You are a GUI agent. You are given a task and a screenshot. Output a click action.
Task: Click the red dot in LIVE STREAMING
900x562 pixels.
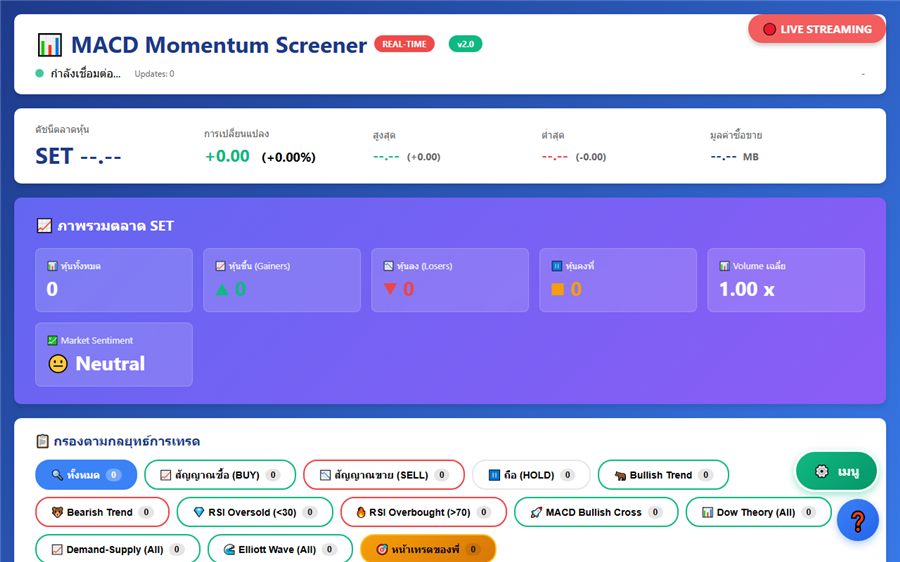[x=770, y=29]
